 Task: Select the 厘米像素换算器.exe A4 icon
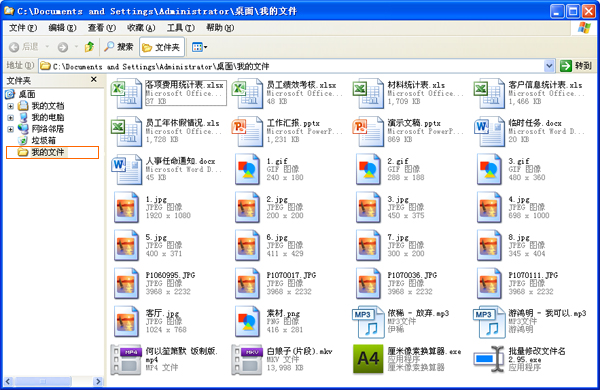(368, 359)
